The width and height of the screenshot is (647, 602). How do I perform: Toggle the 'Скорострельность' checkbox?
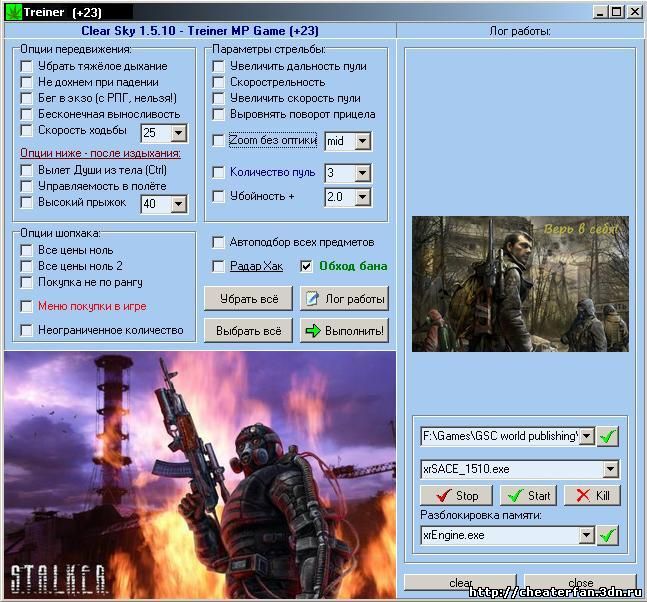[x=218, y=82]
